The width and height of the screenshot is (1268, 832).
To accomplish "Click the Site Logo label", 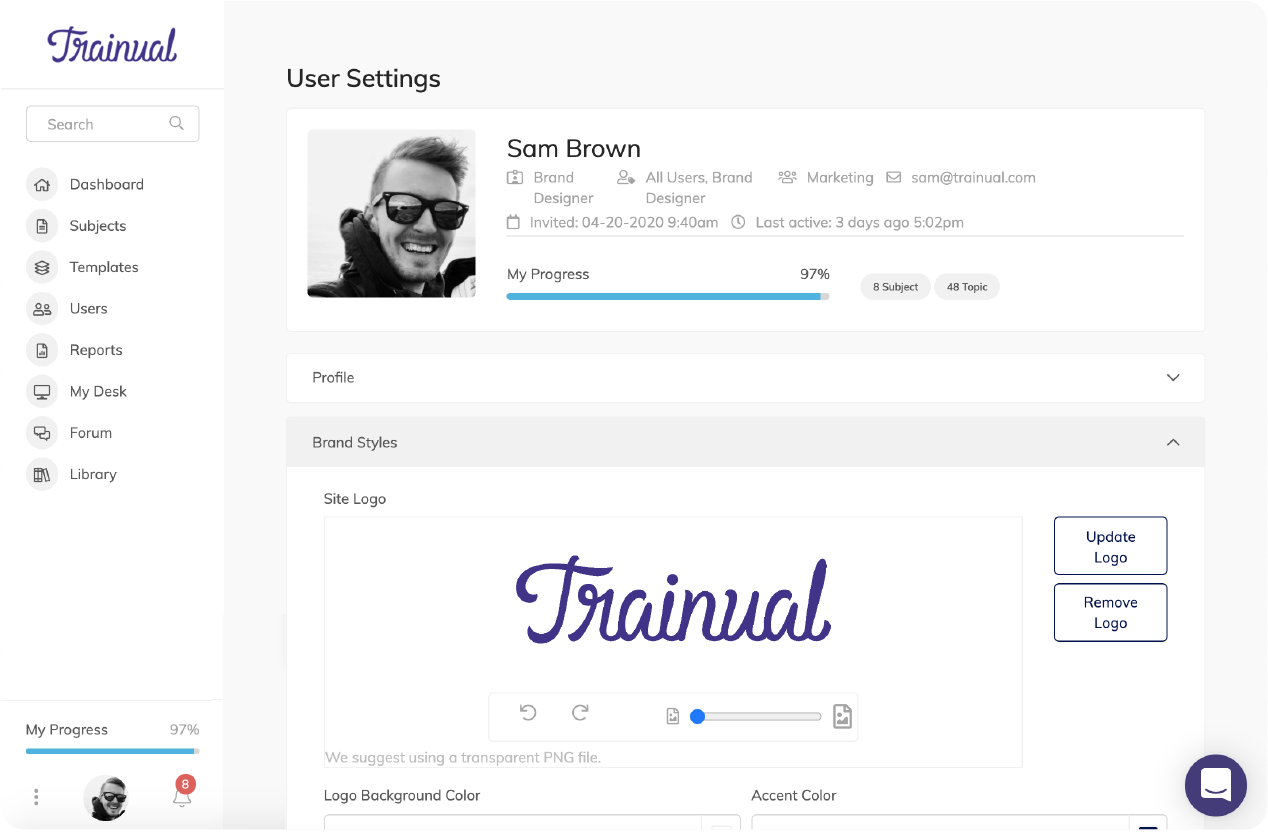I will point(355,499).
